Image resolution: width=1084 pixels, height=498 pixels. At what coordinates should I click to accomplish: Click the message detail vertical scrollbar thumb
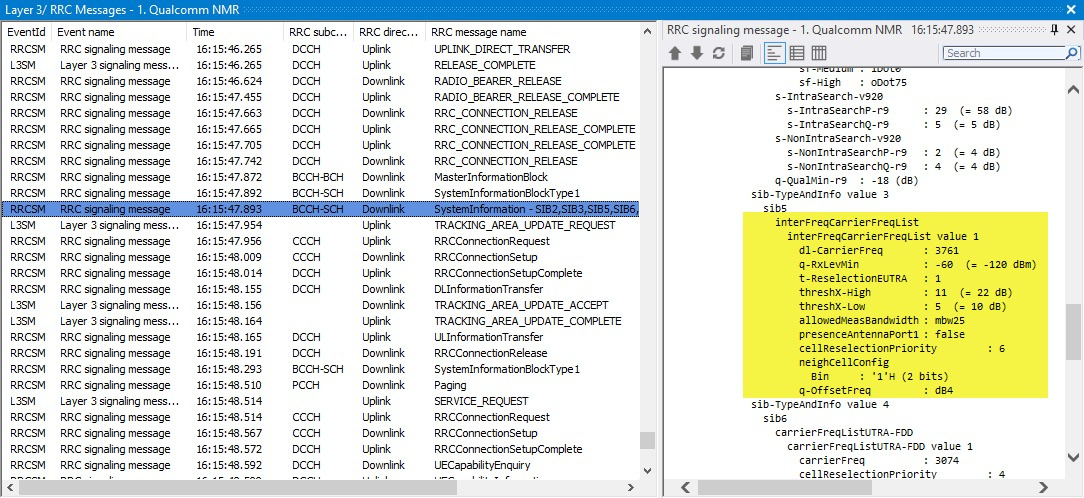[1074, 332]
